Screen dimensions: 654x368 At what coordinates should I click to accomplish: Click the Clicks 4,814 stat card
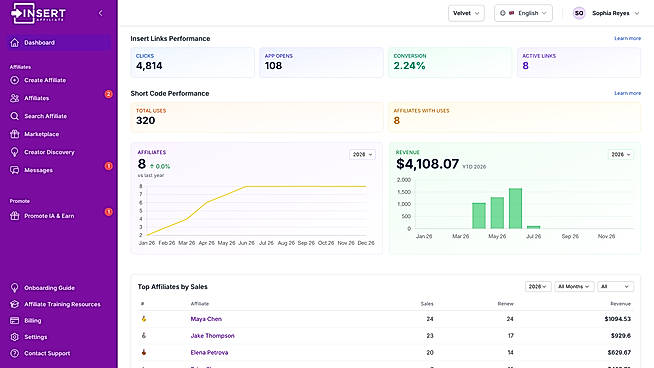[x=192, y=62]
